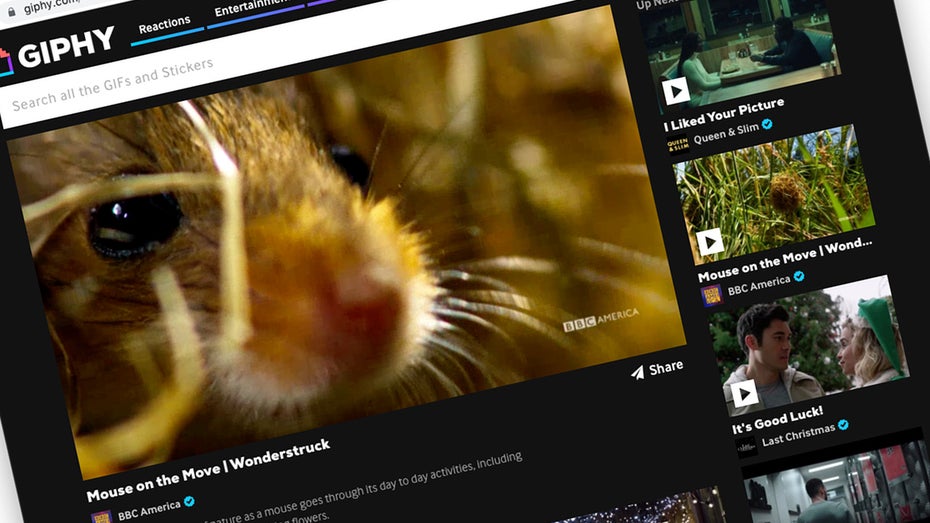
Task: Click the GIPHY logo icon
Action: pos(5,62)
